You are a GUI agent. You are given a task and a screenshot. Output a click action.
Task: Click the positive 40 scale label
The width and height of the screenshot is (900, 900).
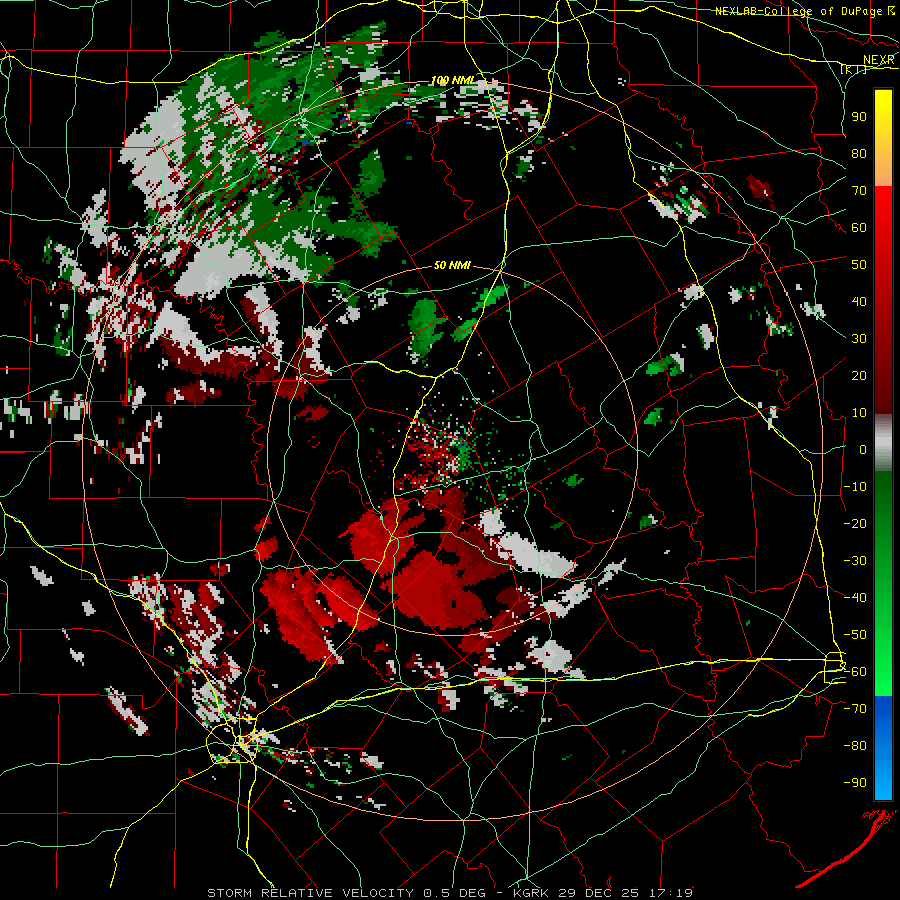pos(859,301)
